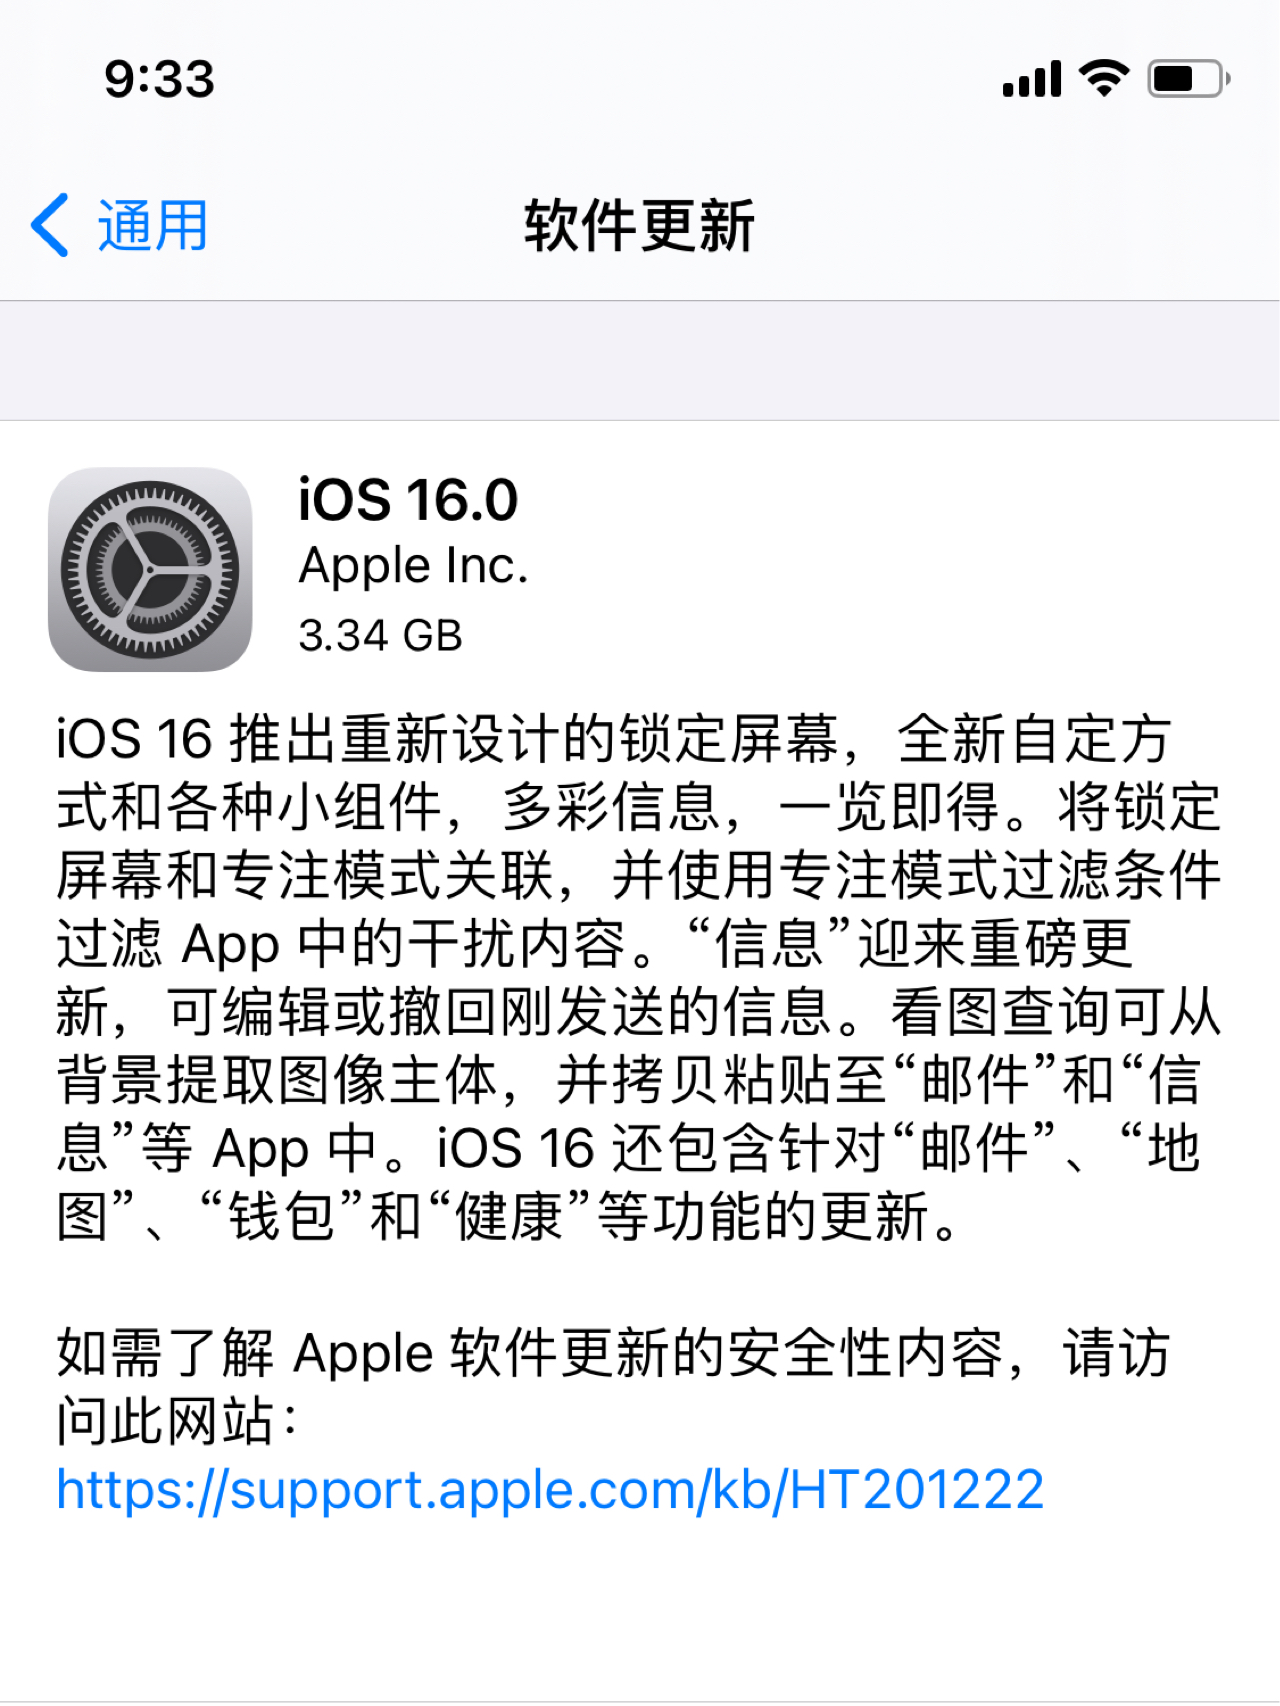Screen dimensions: 1280x1706
Task: Open the support.apple.com HT201222 link
Action: [x=550, y=1489]
